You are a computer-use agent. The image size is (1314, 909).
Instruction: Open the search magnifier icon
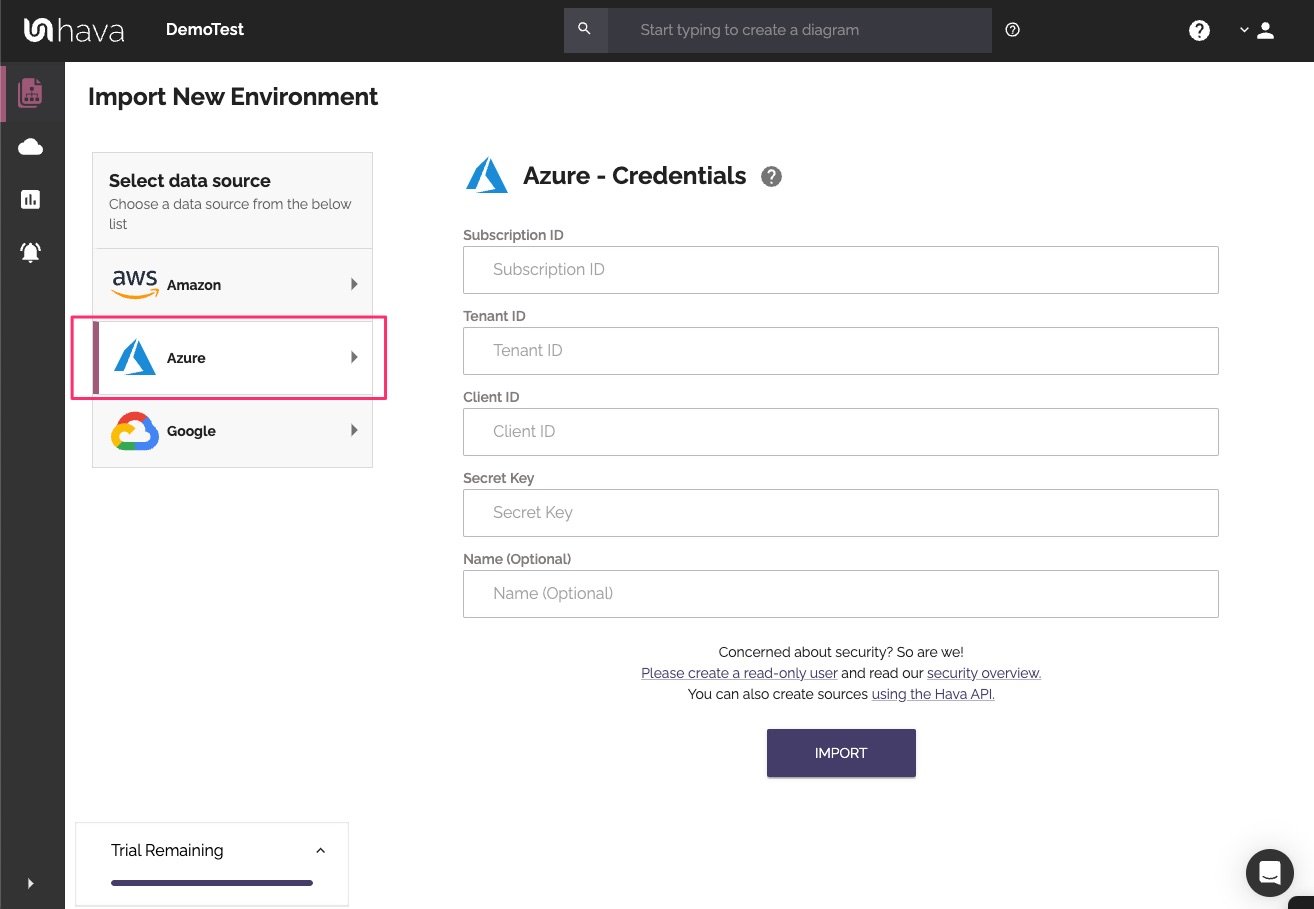[586, 30]
